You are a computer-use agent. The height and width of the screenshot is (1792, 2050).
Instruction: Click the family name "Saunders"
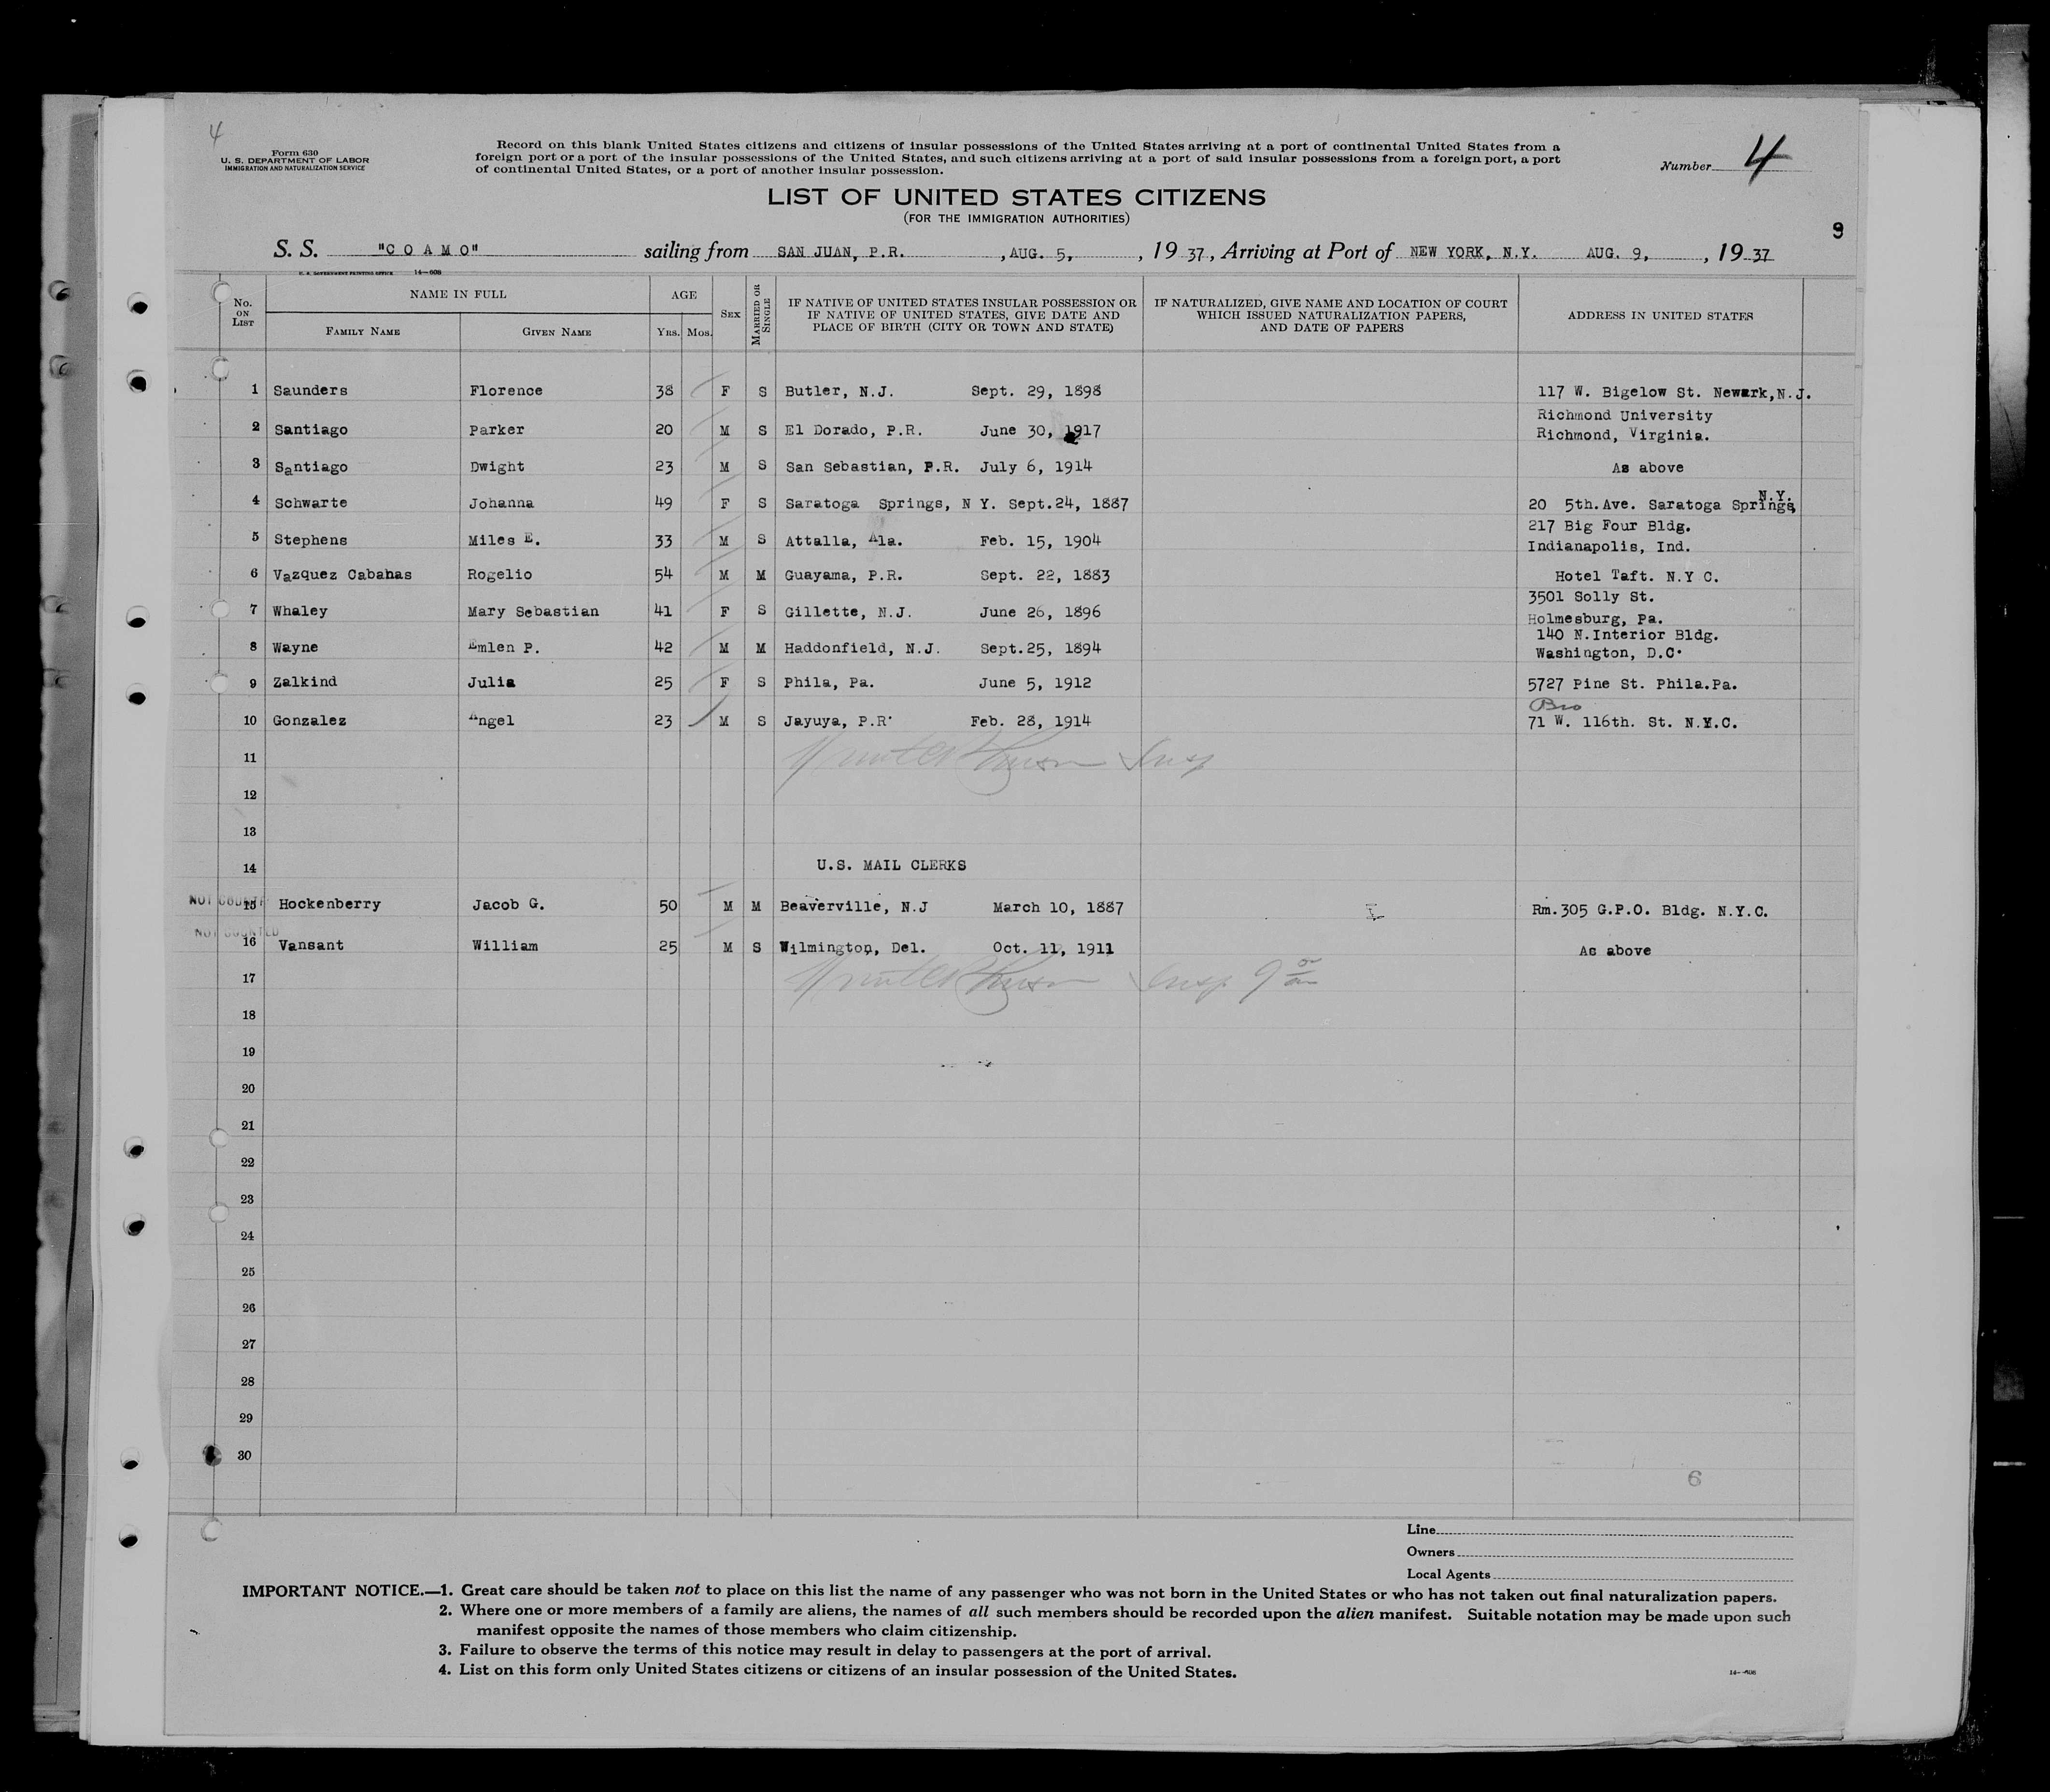[x=310, y=390]
